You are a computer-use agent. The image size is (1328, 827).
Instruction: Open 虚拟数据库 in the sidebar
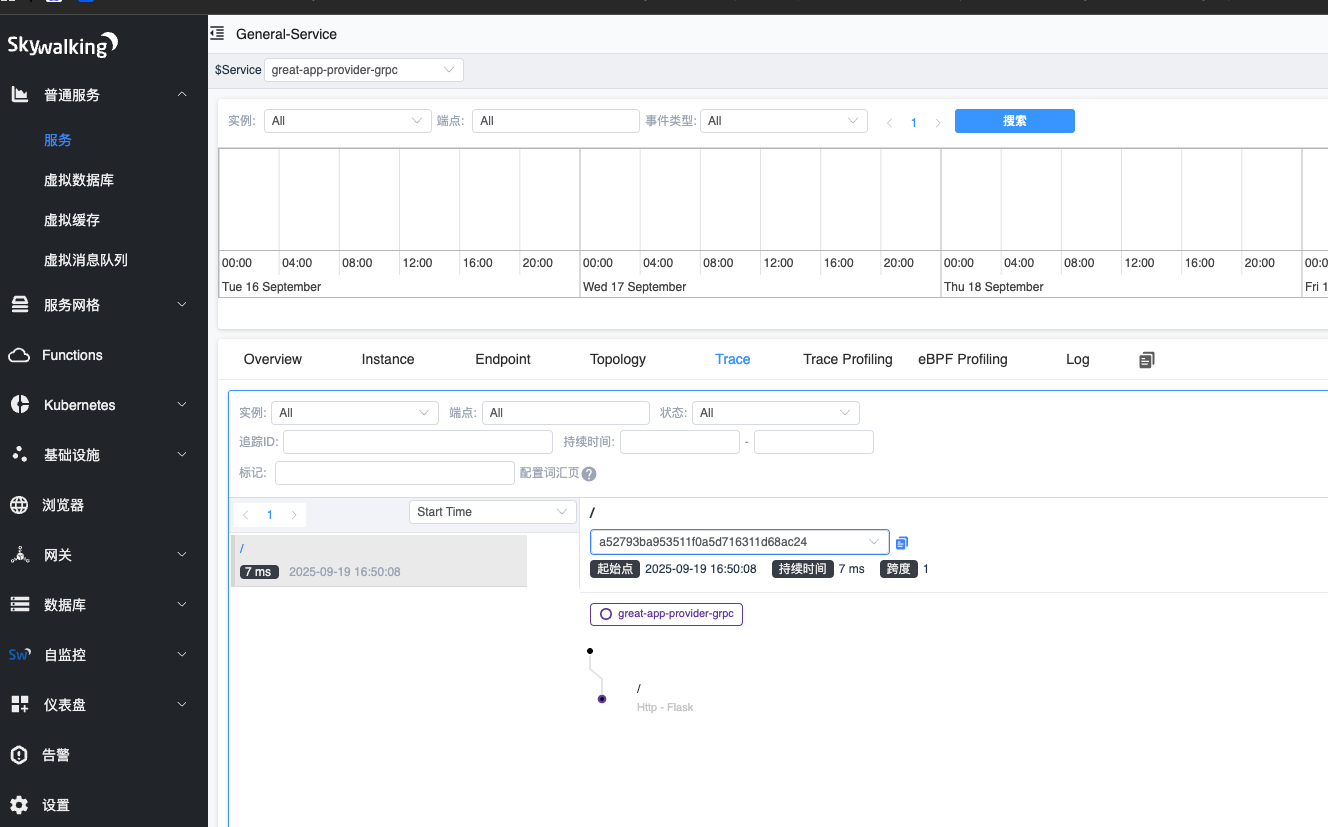tap(79, 180)
